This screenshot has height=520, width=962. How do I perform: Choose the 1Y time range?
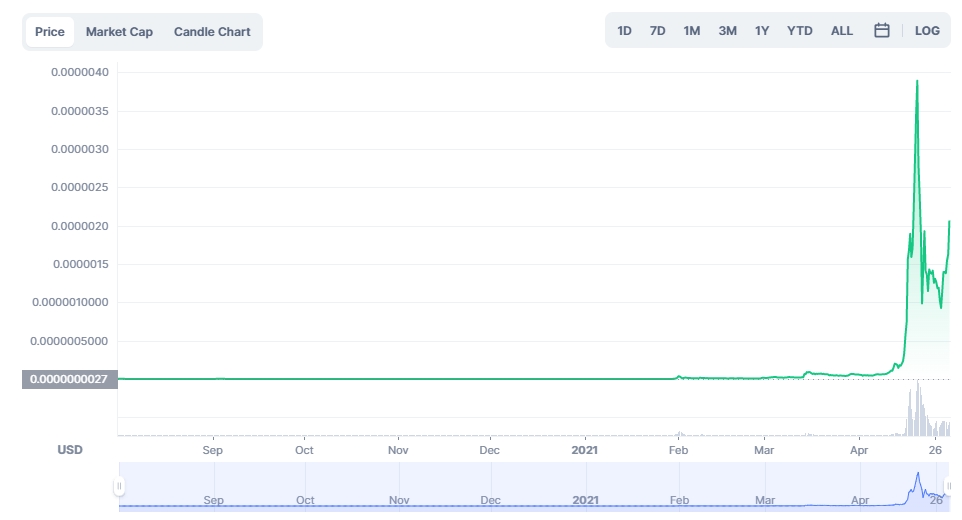pos(762,31)
